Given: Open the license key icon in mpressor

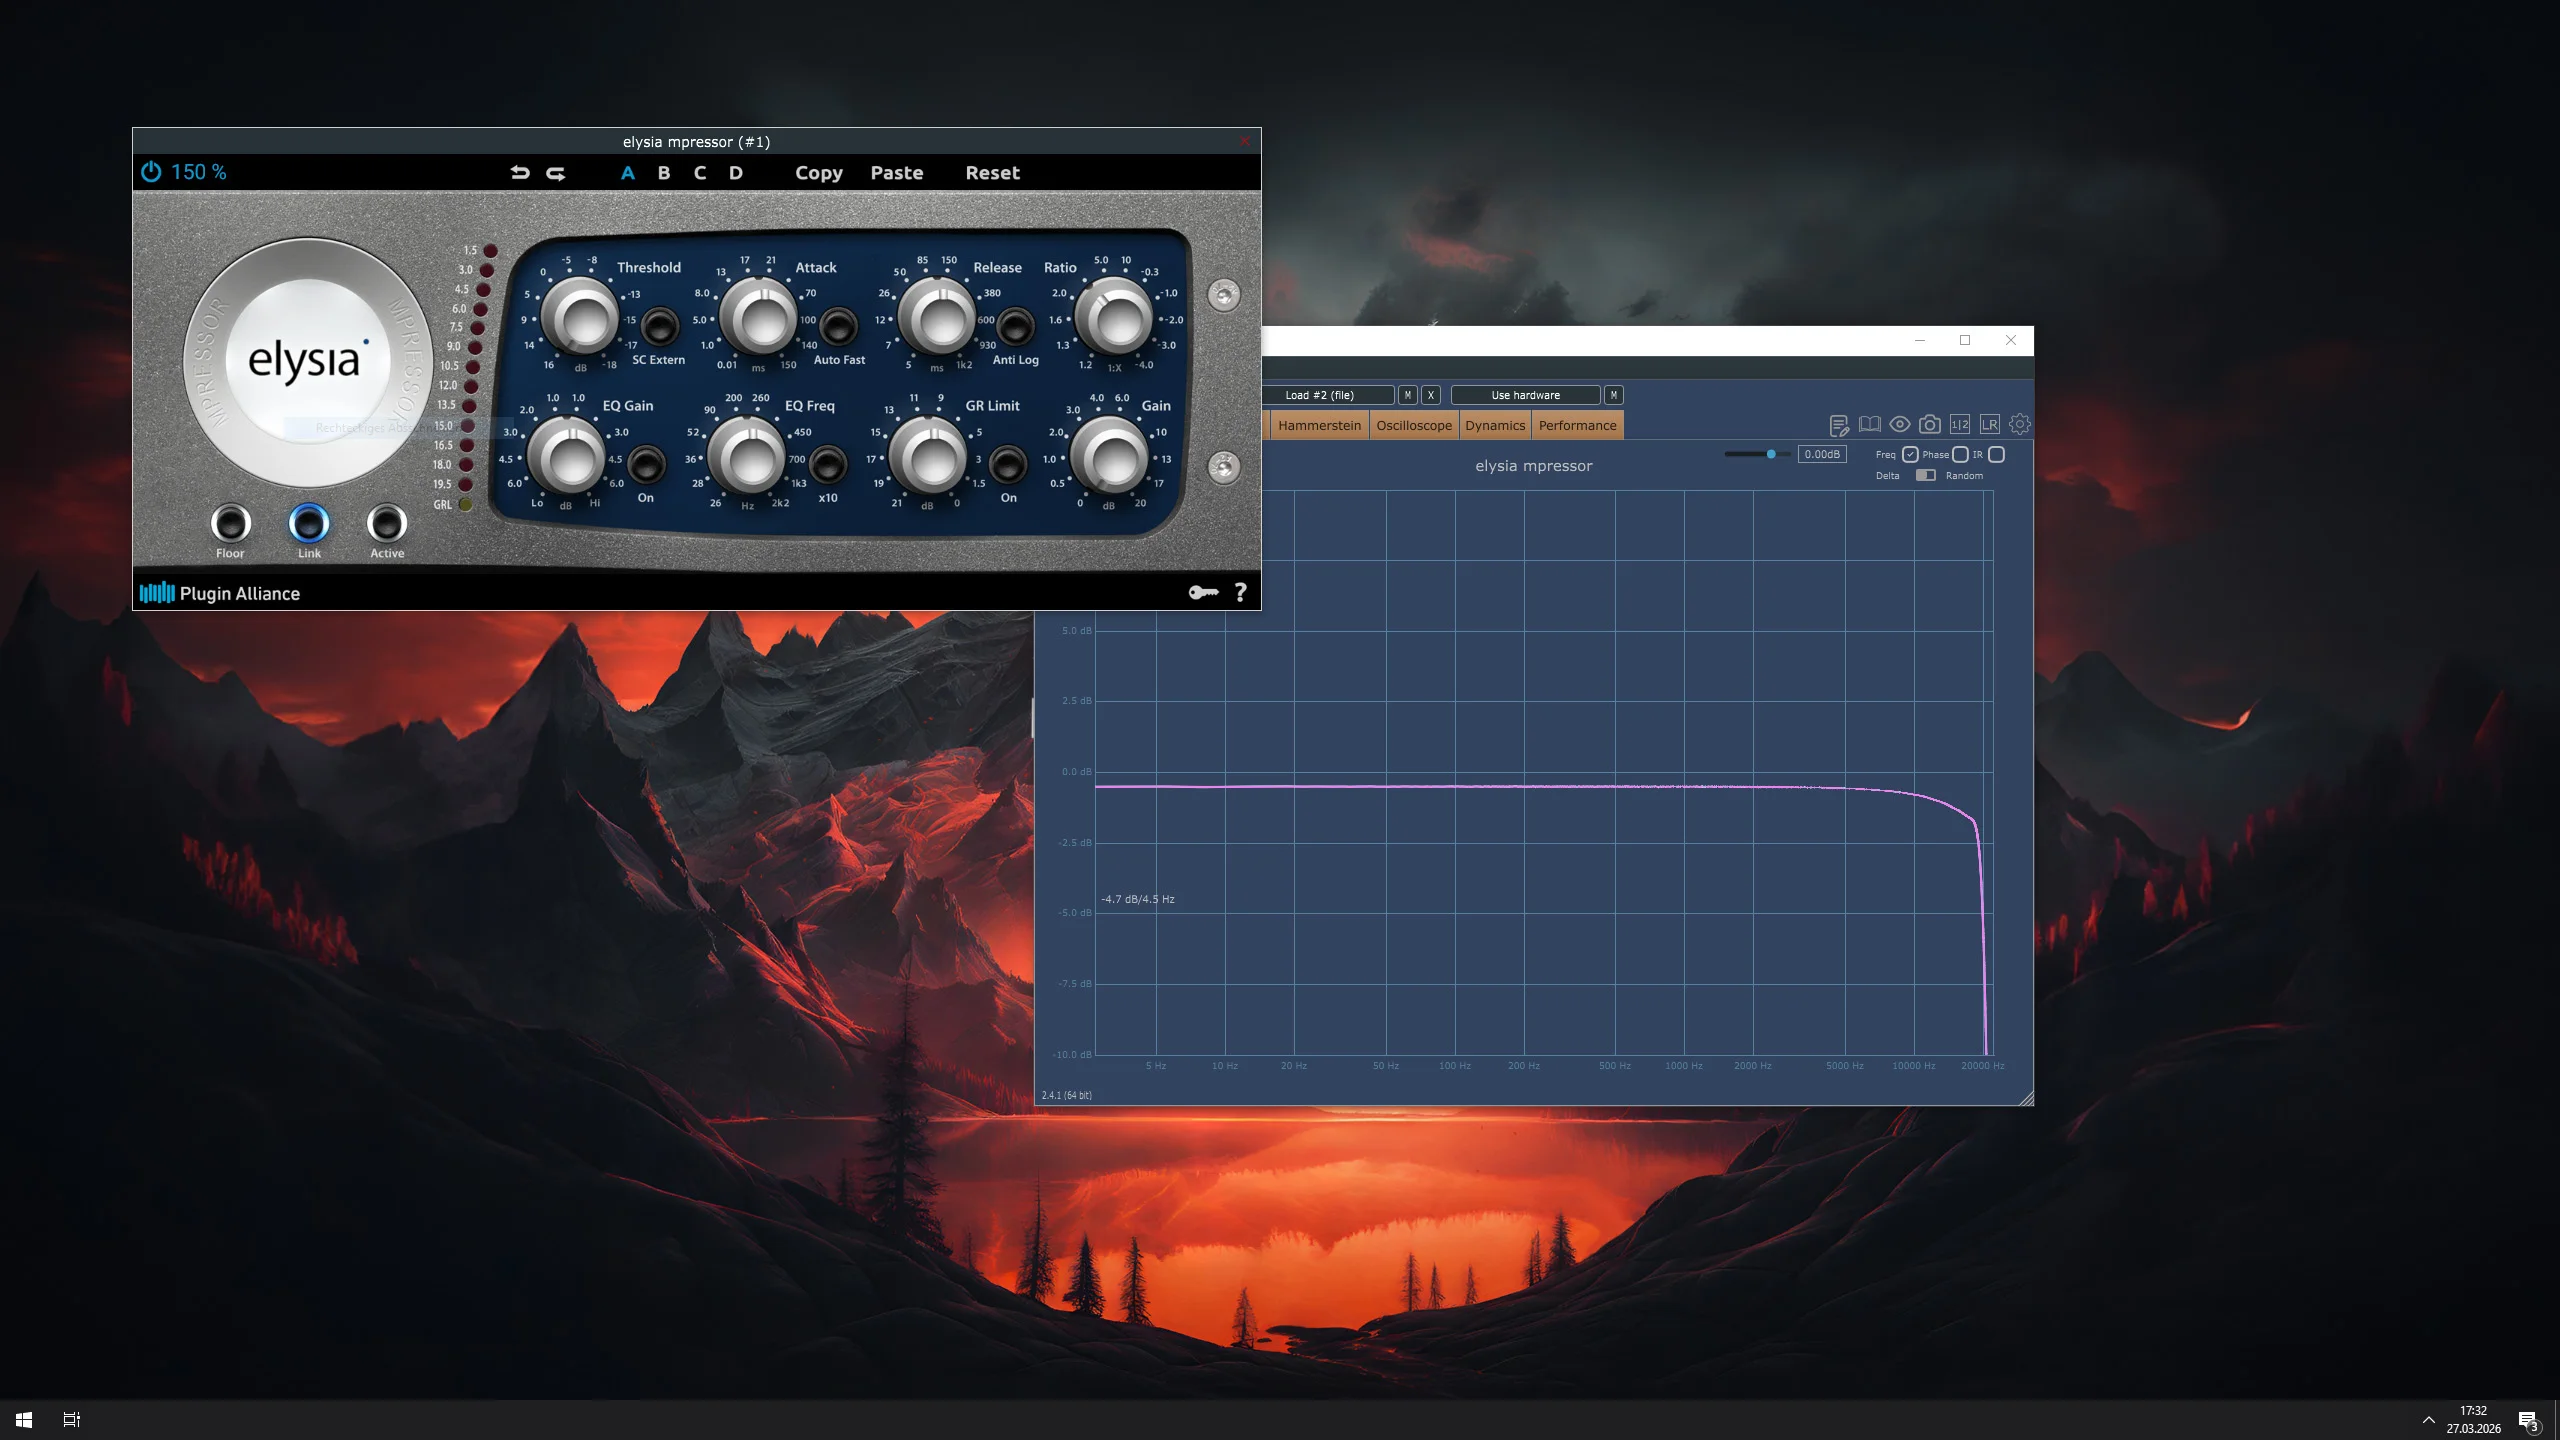Looking at the screenshot, I should click(x=1203, y=593).
